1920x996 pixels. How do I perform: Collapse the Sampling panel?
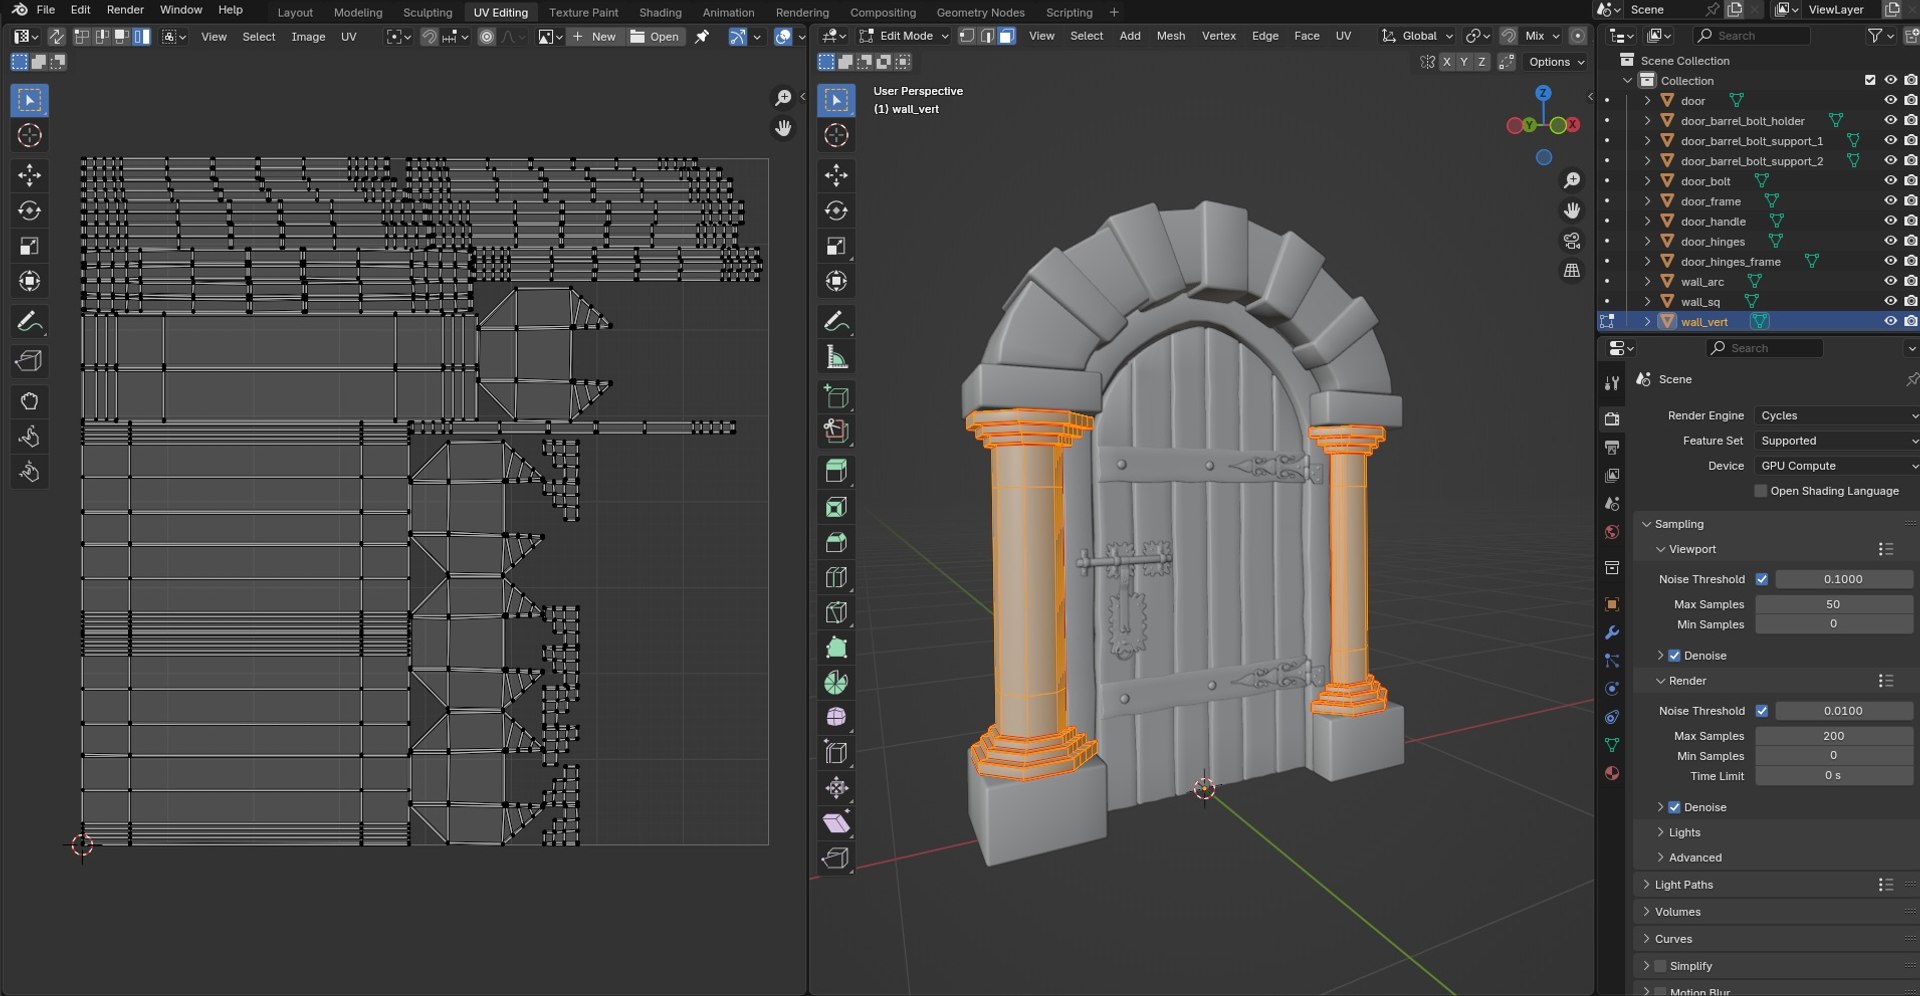coord(1678,524)
